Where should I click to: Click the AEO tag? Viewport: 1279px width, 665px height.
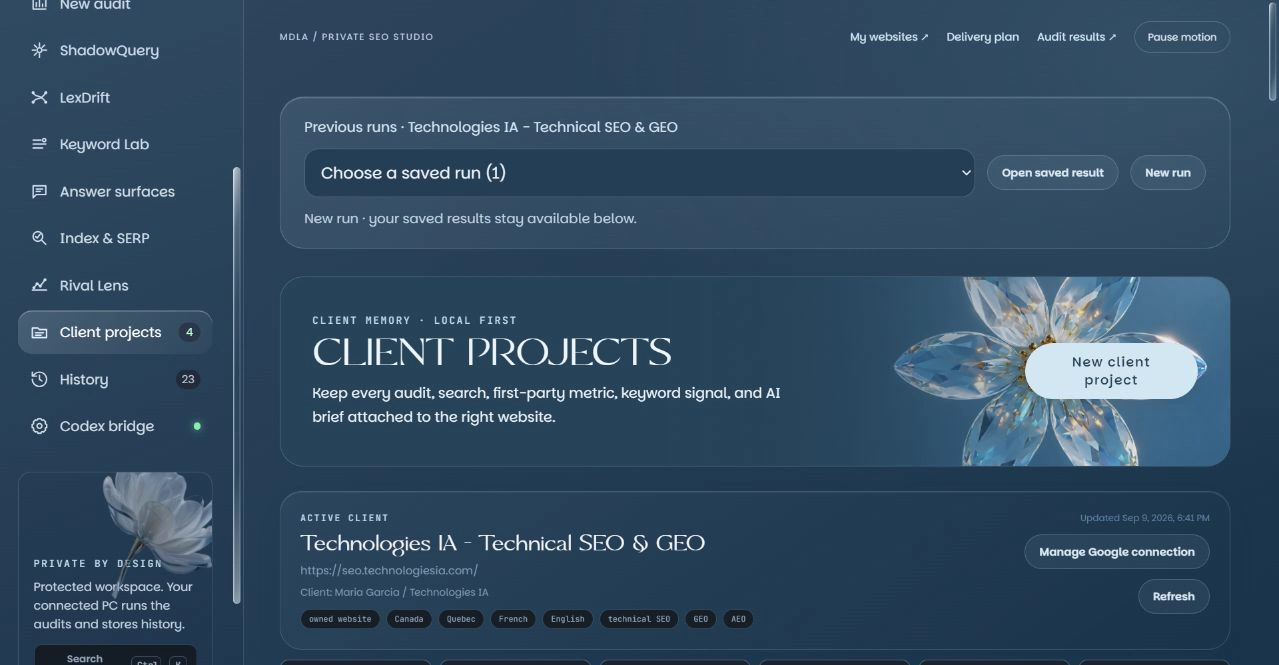click(738, 619)
